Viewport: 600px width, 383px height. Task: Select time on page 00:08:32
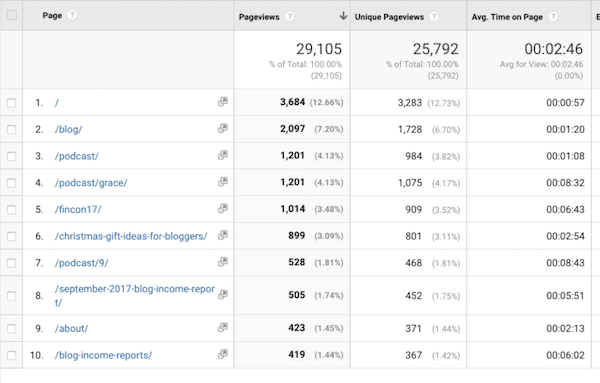point(565,183)
